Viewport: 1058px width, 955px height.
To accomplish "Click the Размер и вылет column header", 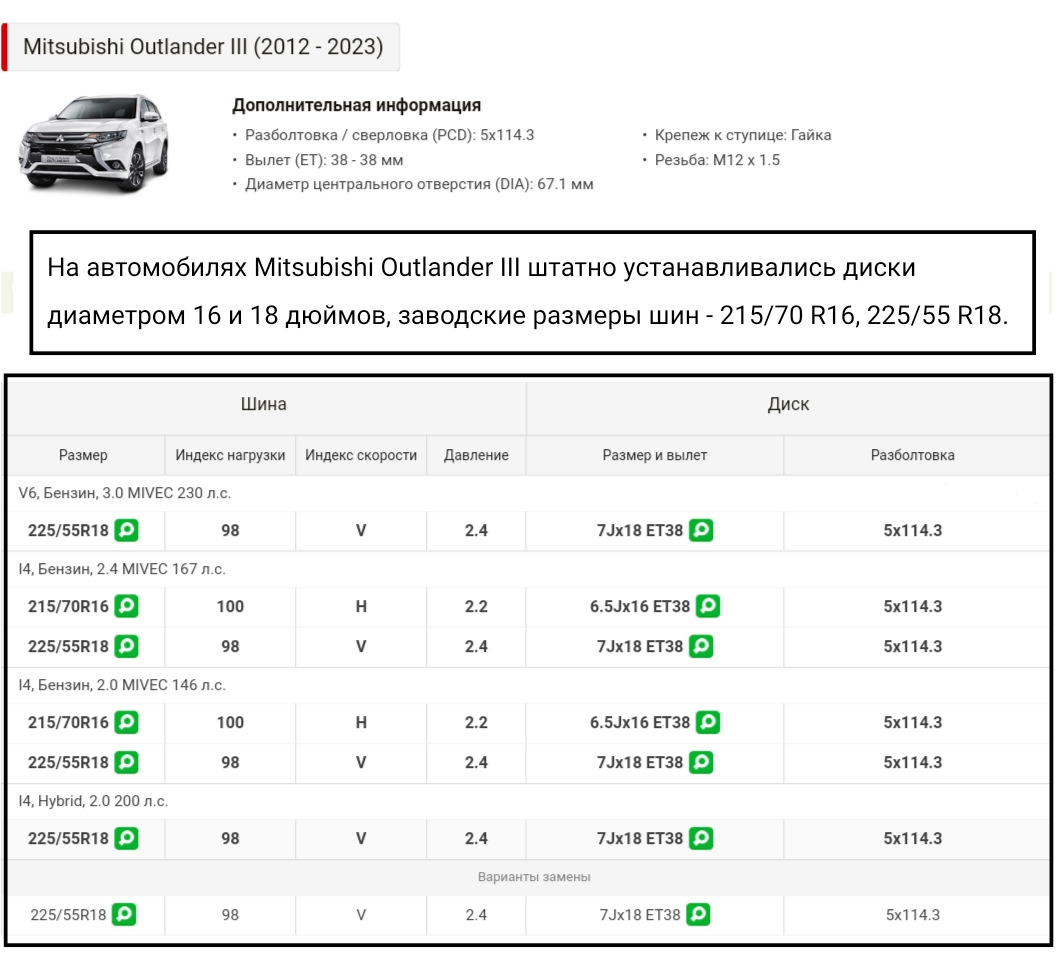I will (655, 455).
